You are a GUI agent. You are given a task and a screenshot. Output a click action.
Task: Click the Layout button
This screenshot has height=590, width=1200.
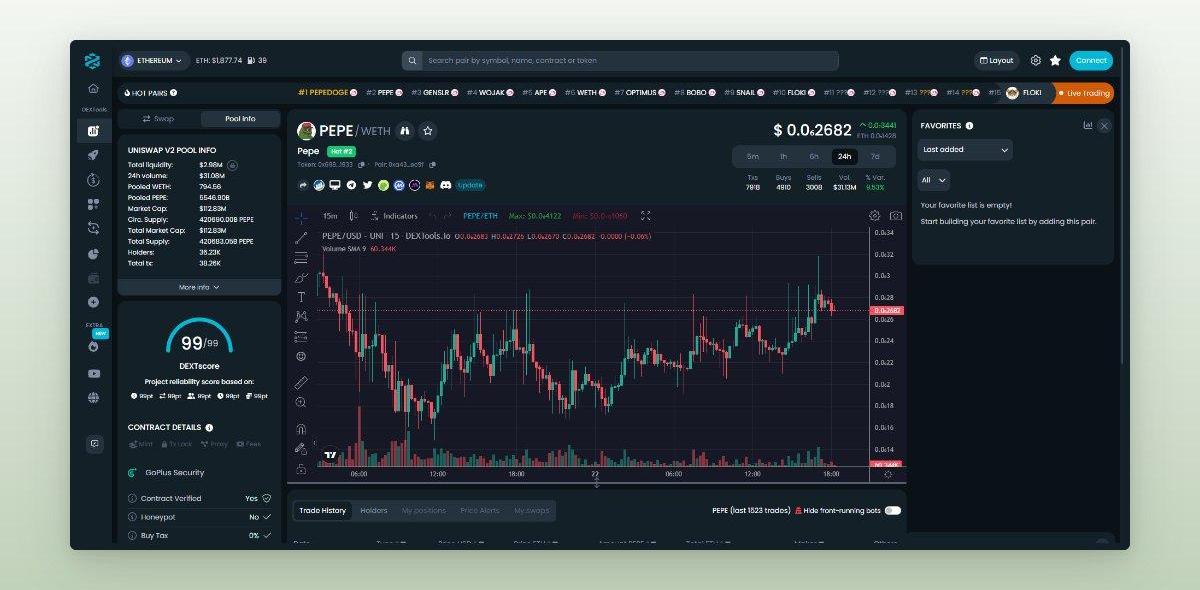[996, 61]
